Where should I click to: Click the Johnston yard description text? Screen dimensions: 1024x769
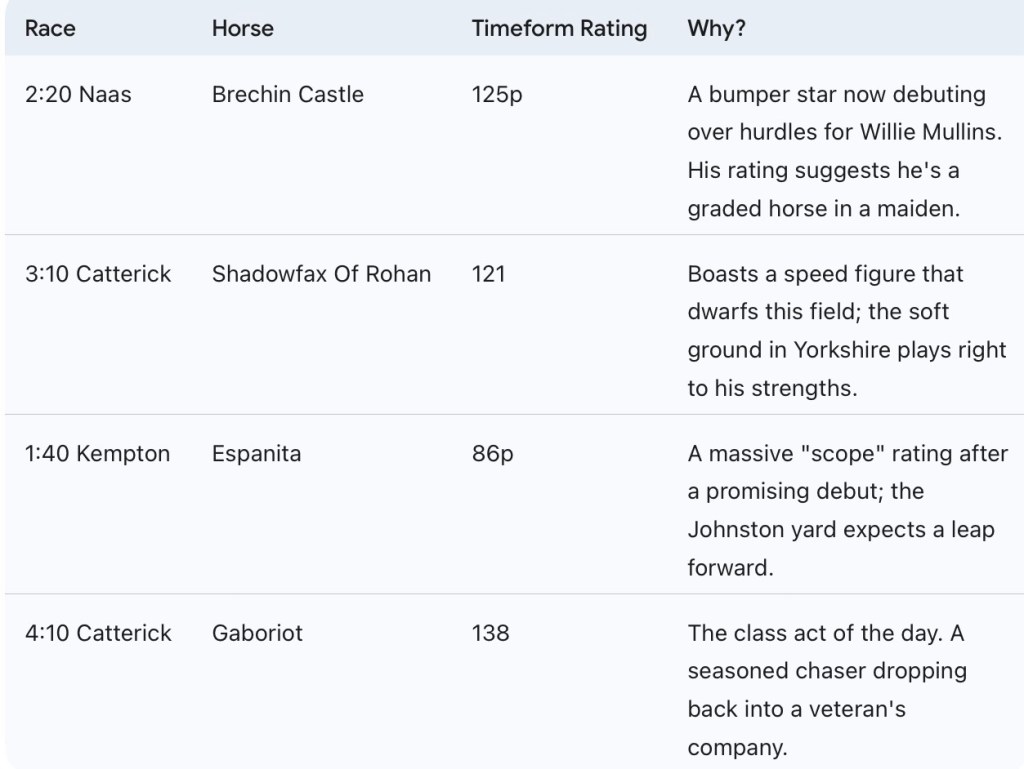(847, 511)
